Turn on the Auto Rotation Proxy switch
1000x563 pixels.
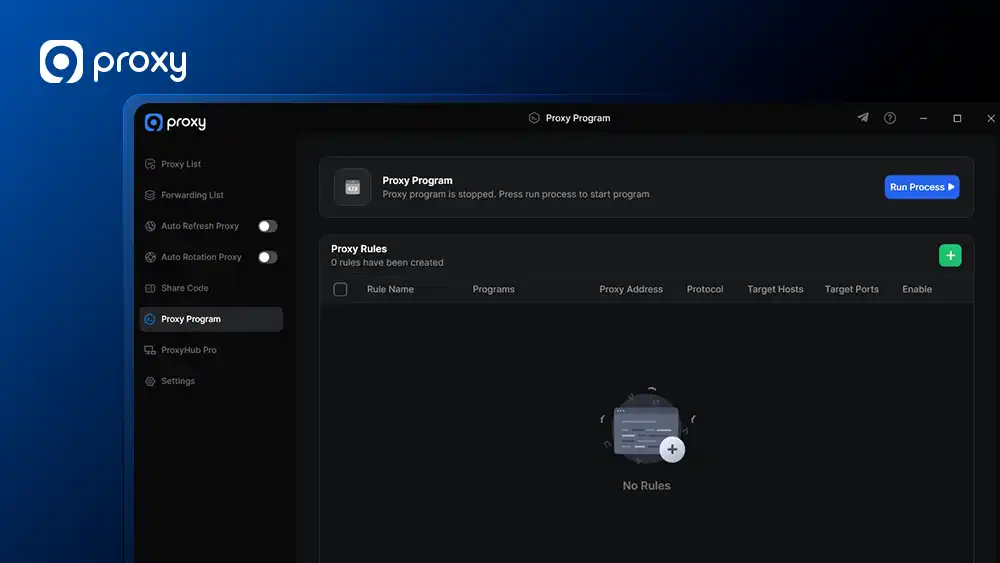coord(267,257)
